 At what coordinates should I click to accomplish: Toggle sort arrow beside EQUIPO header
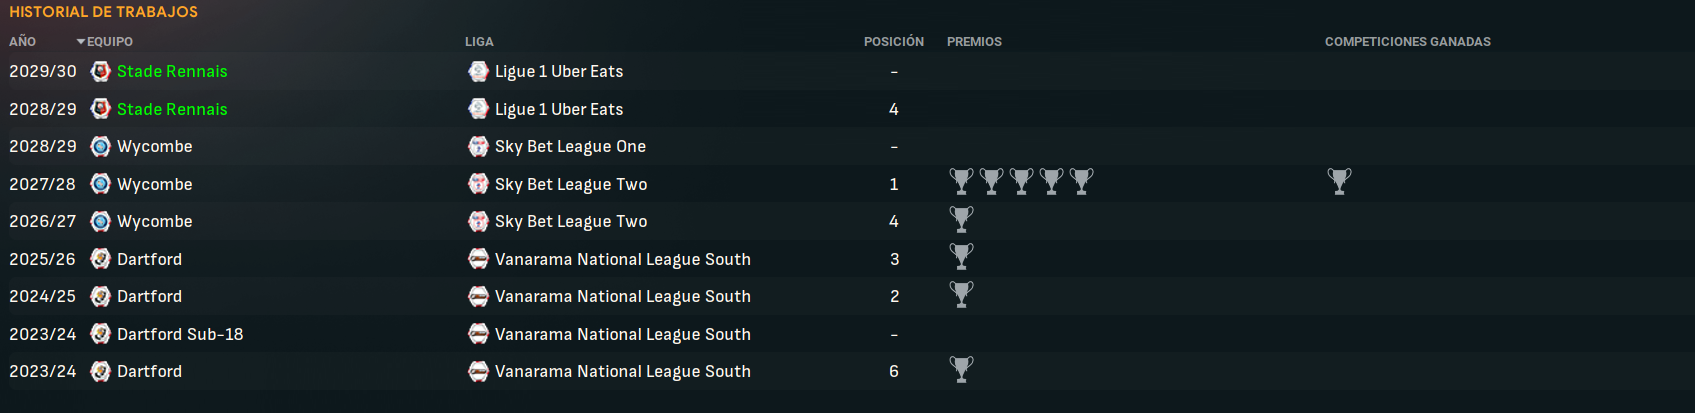(81, 42)
